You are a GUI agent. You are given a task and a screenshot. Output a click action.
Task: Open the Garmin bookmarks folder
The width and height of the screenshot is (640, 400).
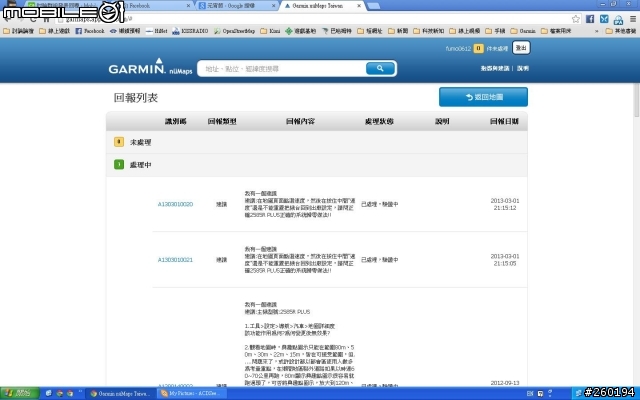tap(523, 31)
